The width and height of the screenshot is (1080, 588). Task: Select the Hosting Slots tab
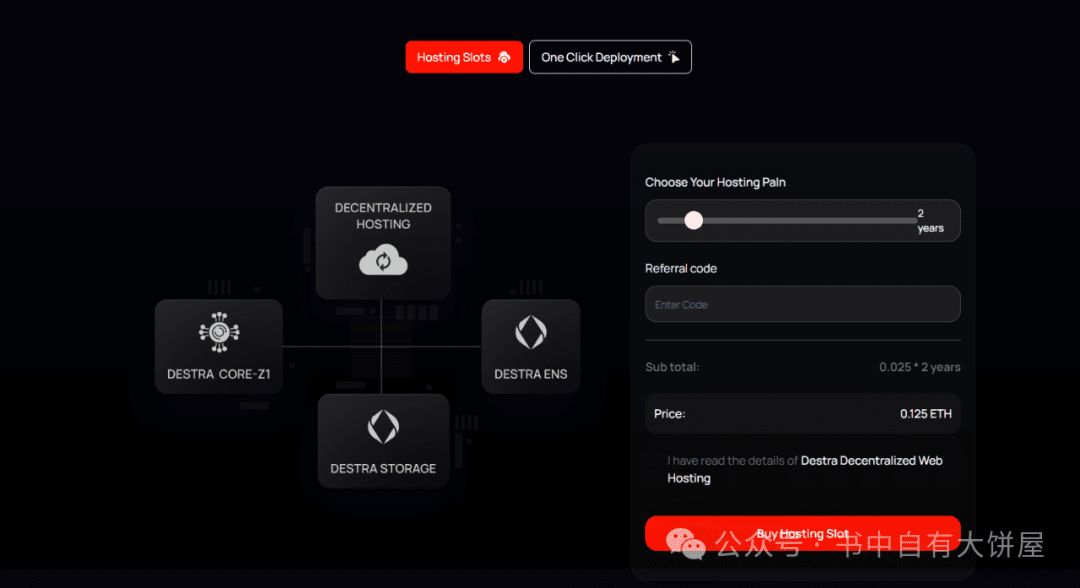pyautogui.click(x=464, y=57)
